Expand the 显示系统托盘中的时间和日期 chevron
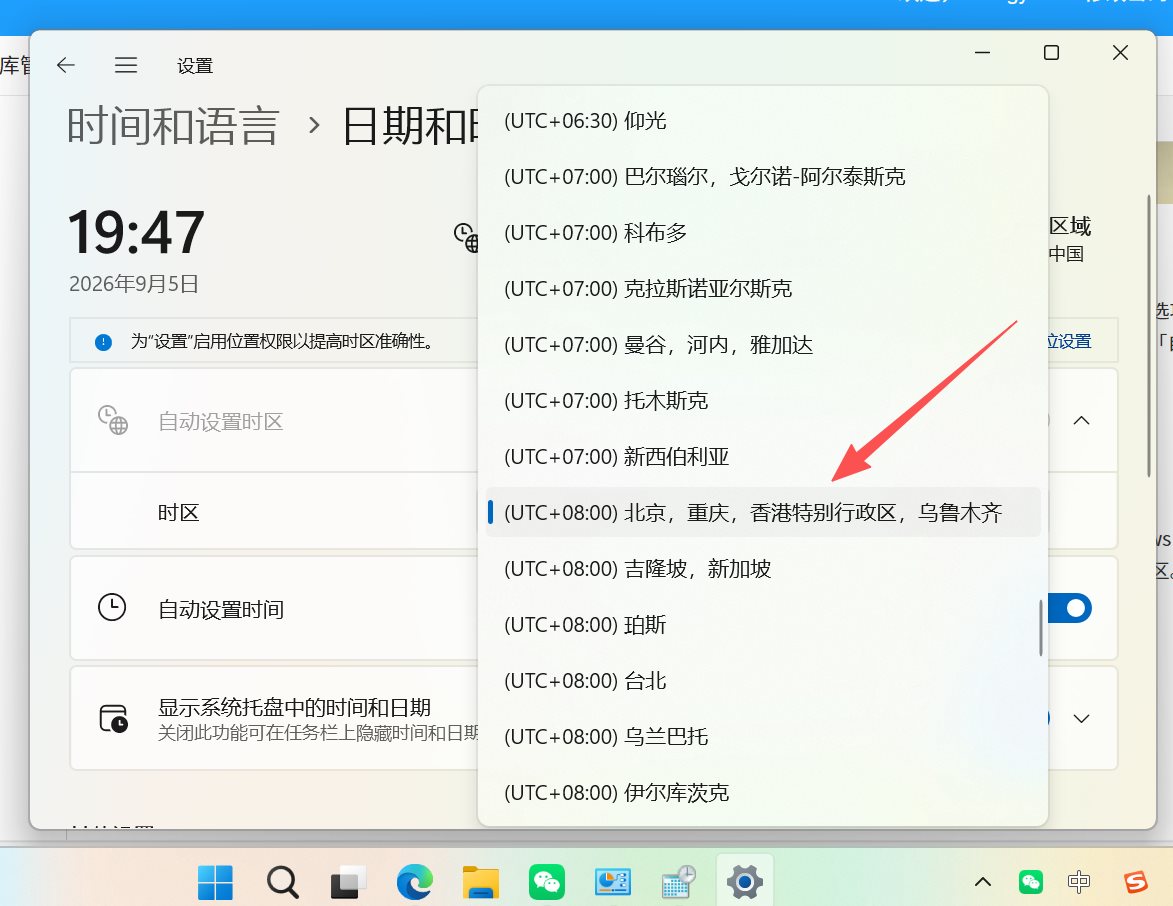 point(1081,719)
